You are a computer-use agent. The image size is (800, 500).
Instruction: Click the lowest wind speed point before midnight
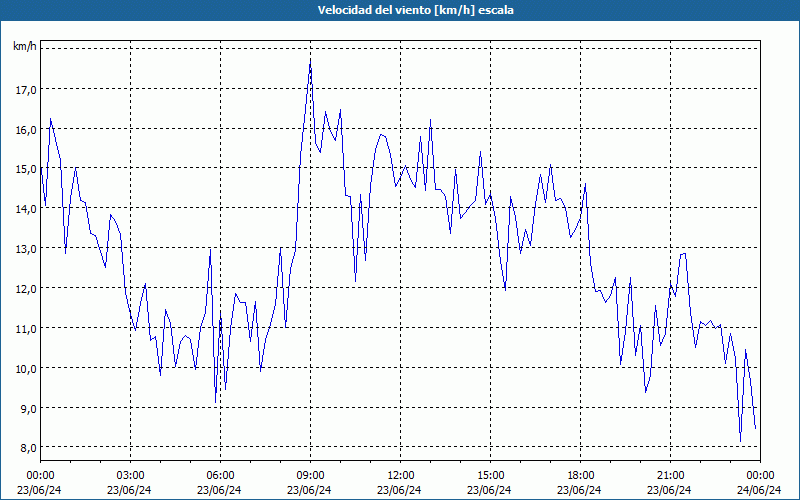740,441
